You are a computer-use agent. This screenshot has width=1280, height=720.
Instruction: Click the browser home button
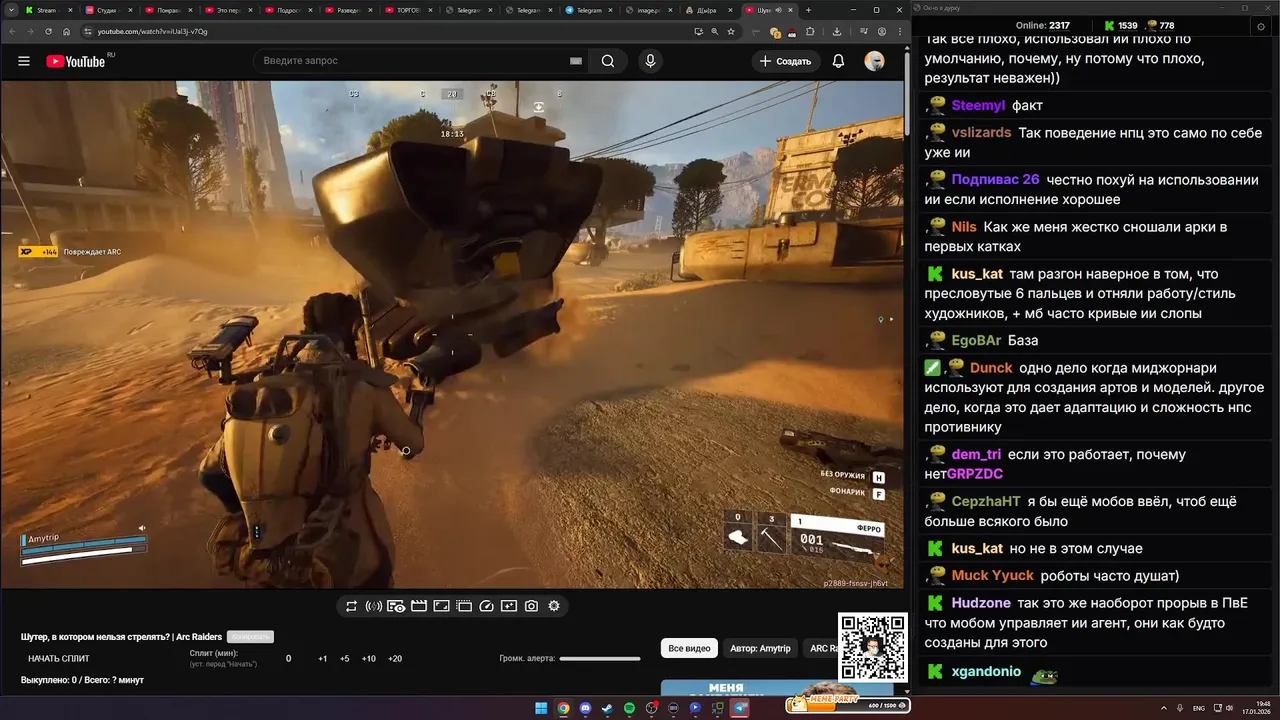click(x=66, y=31)
